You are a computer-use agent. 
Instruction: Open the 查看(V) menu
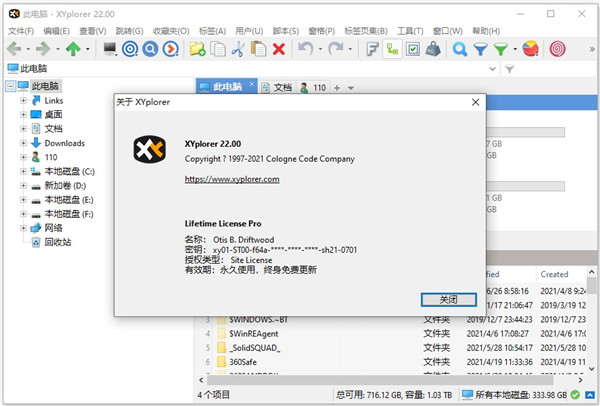point(93,31)
